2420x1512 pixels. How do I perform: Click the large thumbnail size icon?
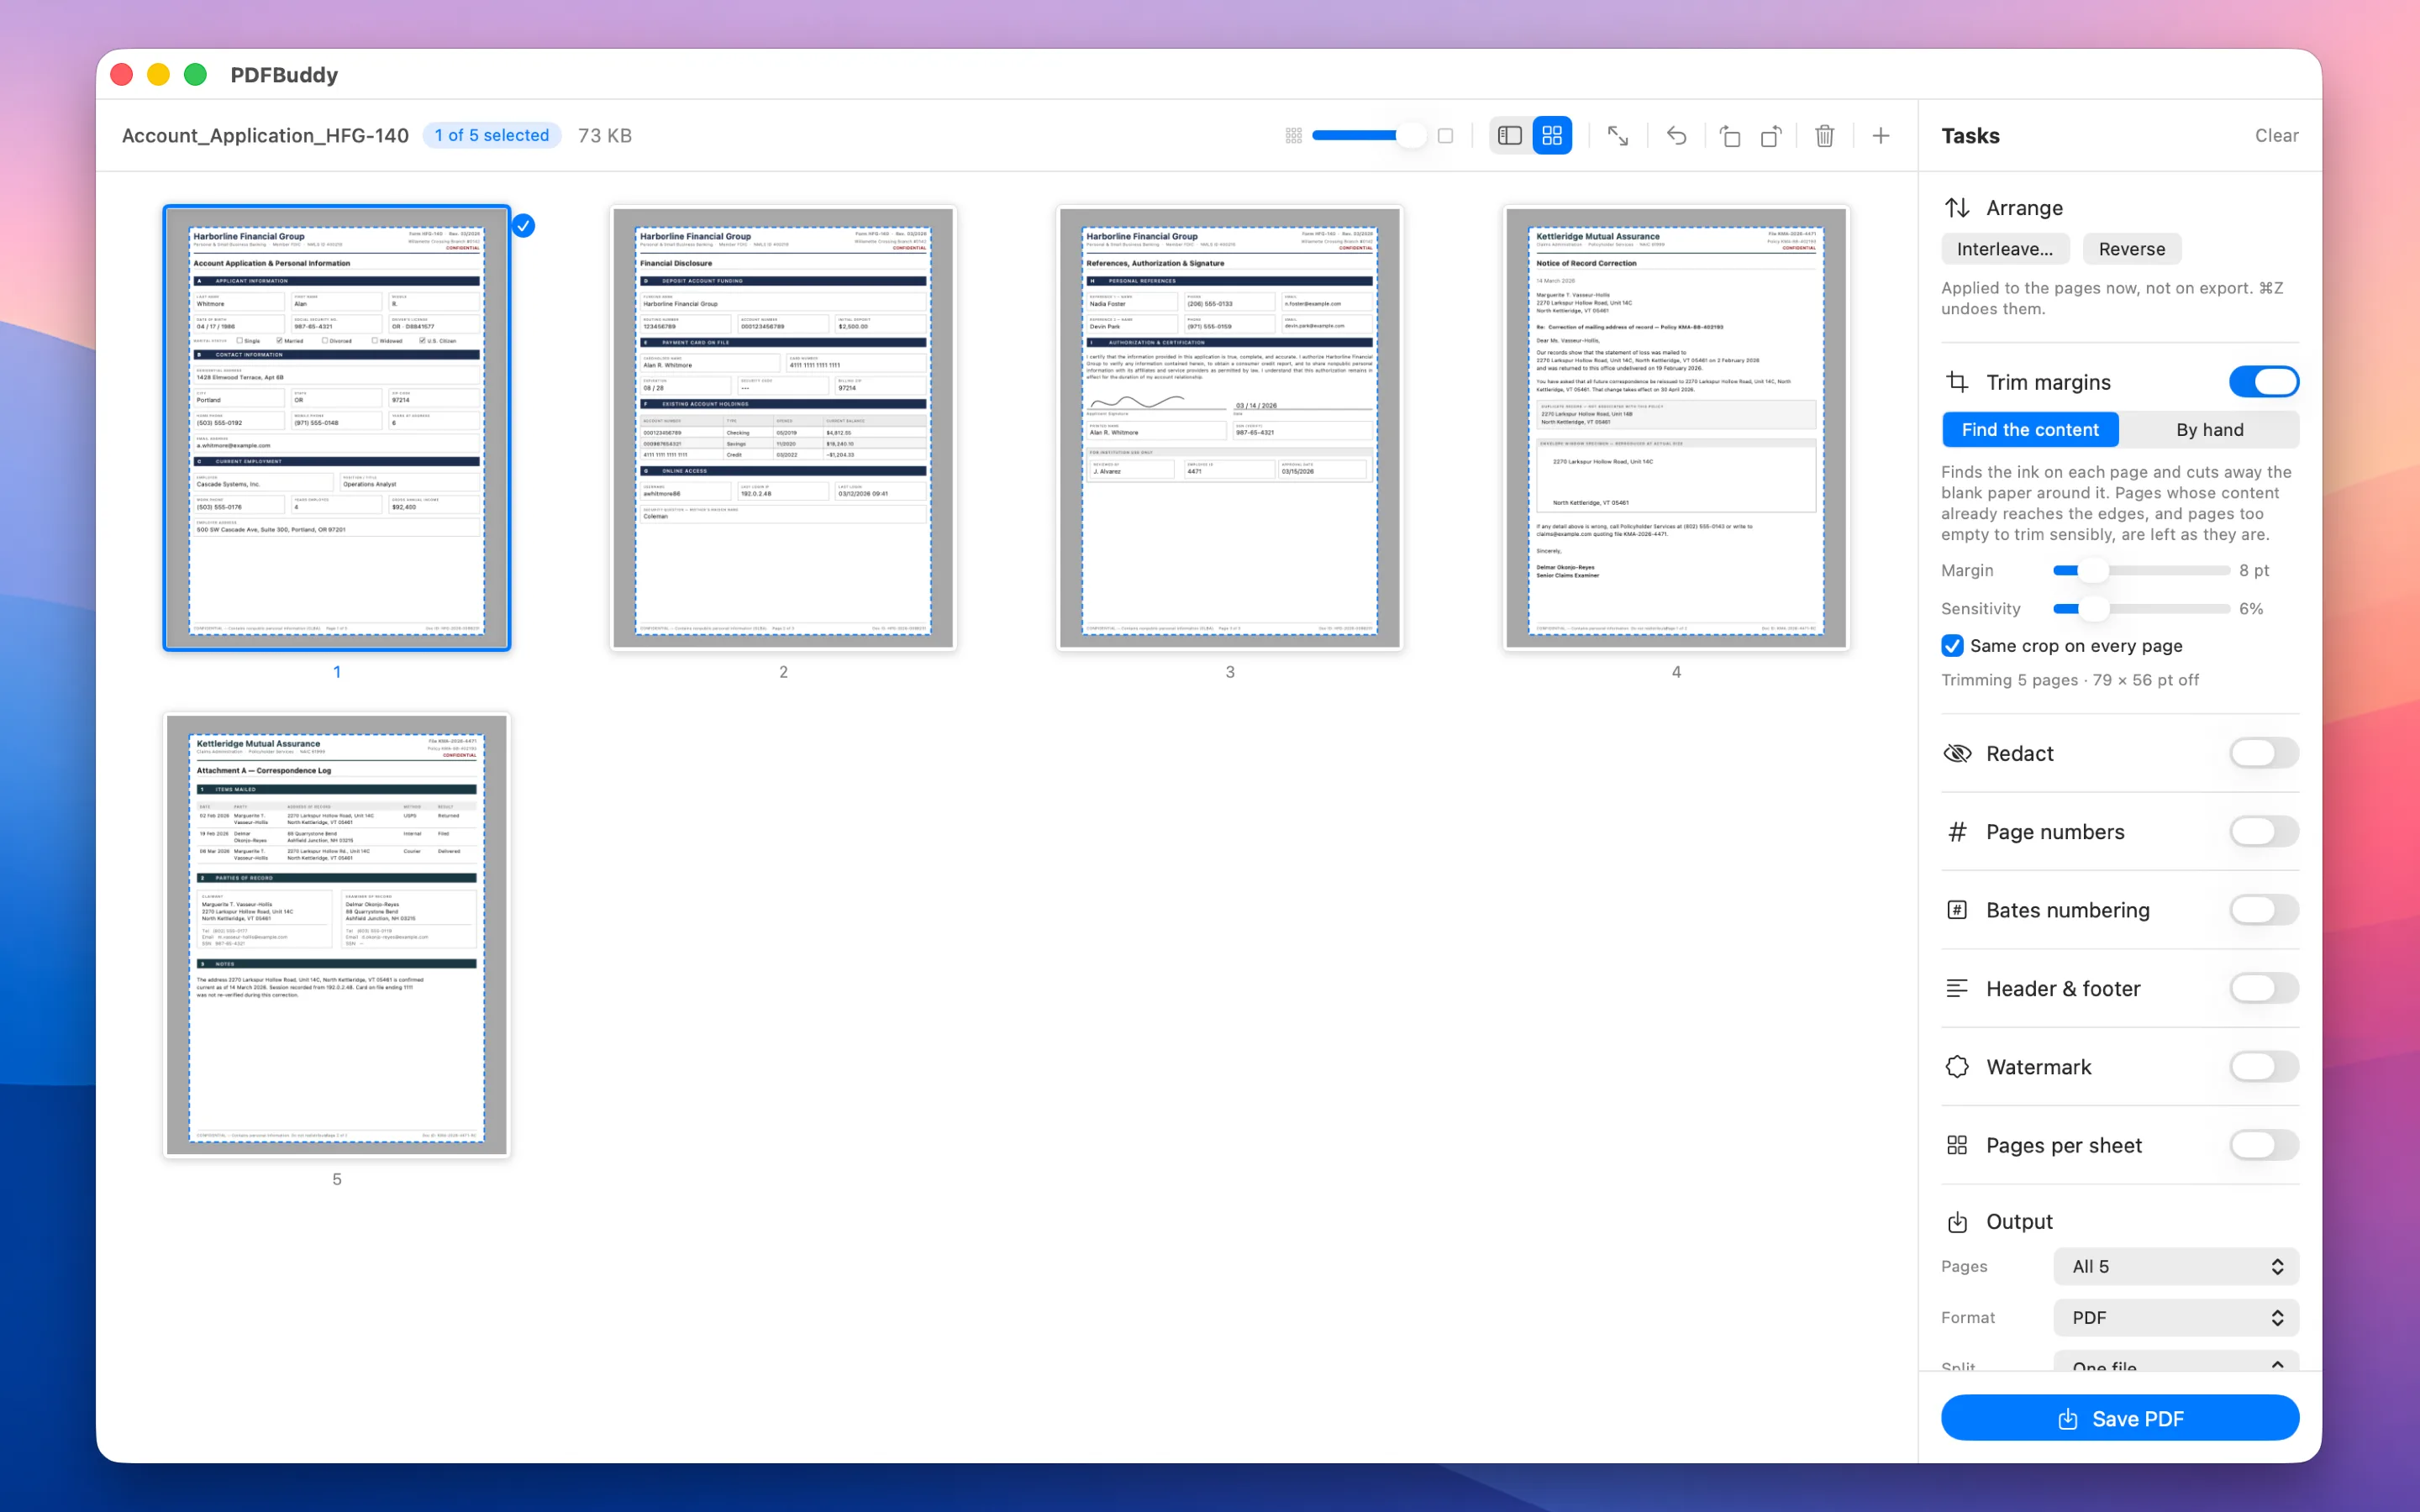coord(1445,136)
